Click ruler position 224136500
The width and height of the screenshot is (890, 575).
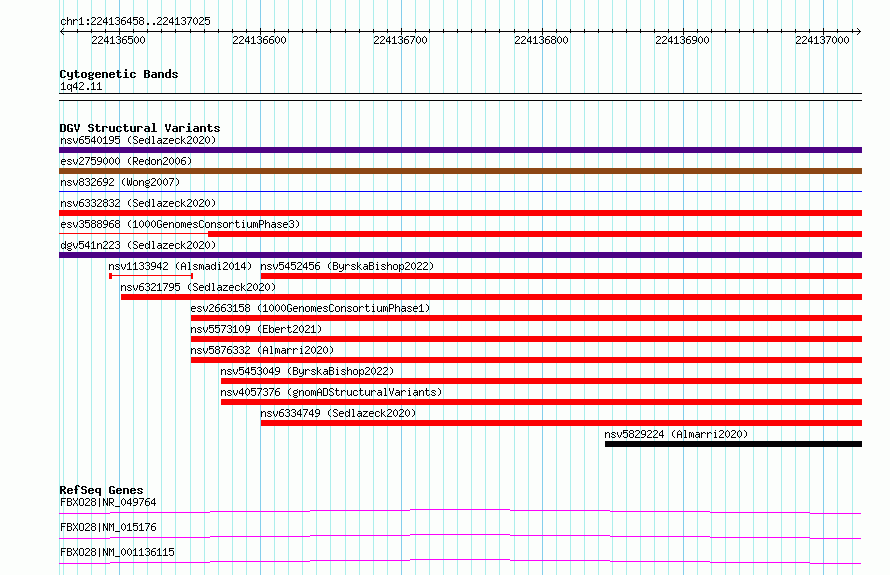coord(118,40)
